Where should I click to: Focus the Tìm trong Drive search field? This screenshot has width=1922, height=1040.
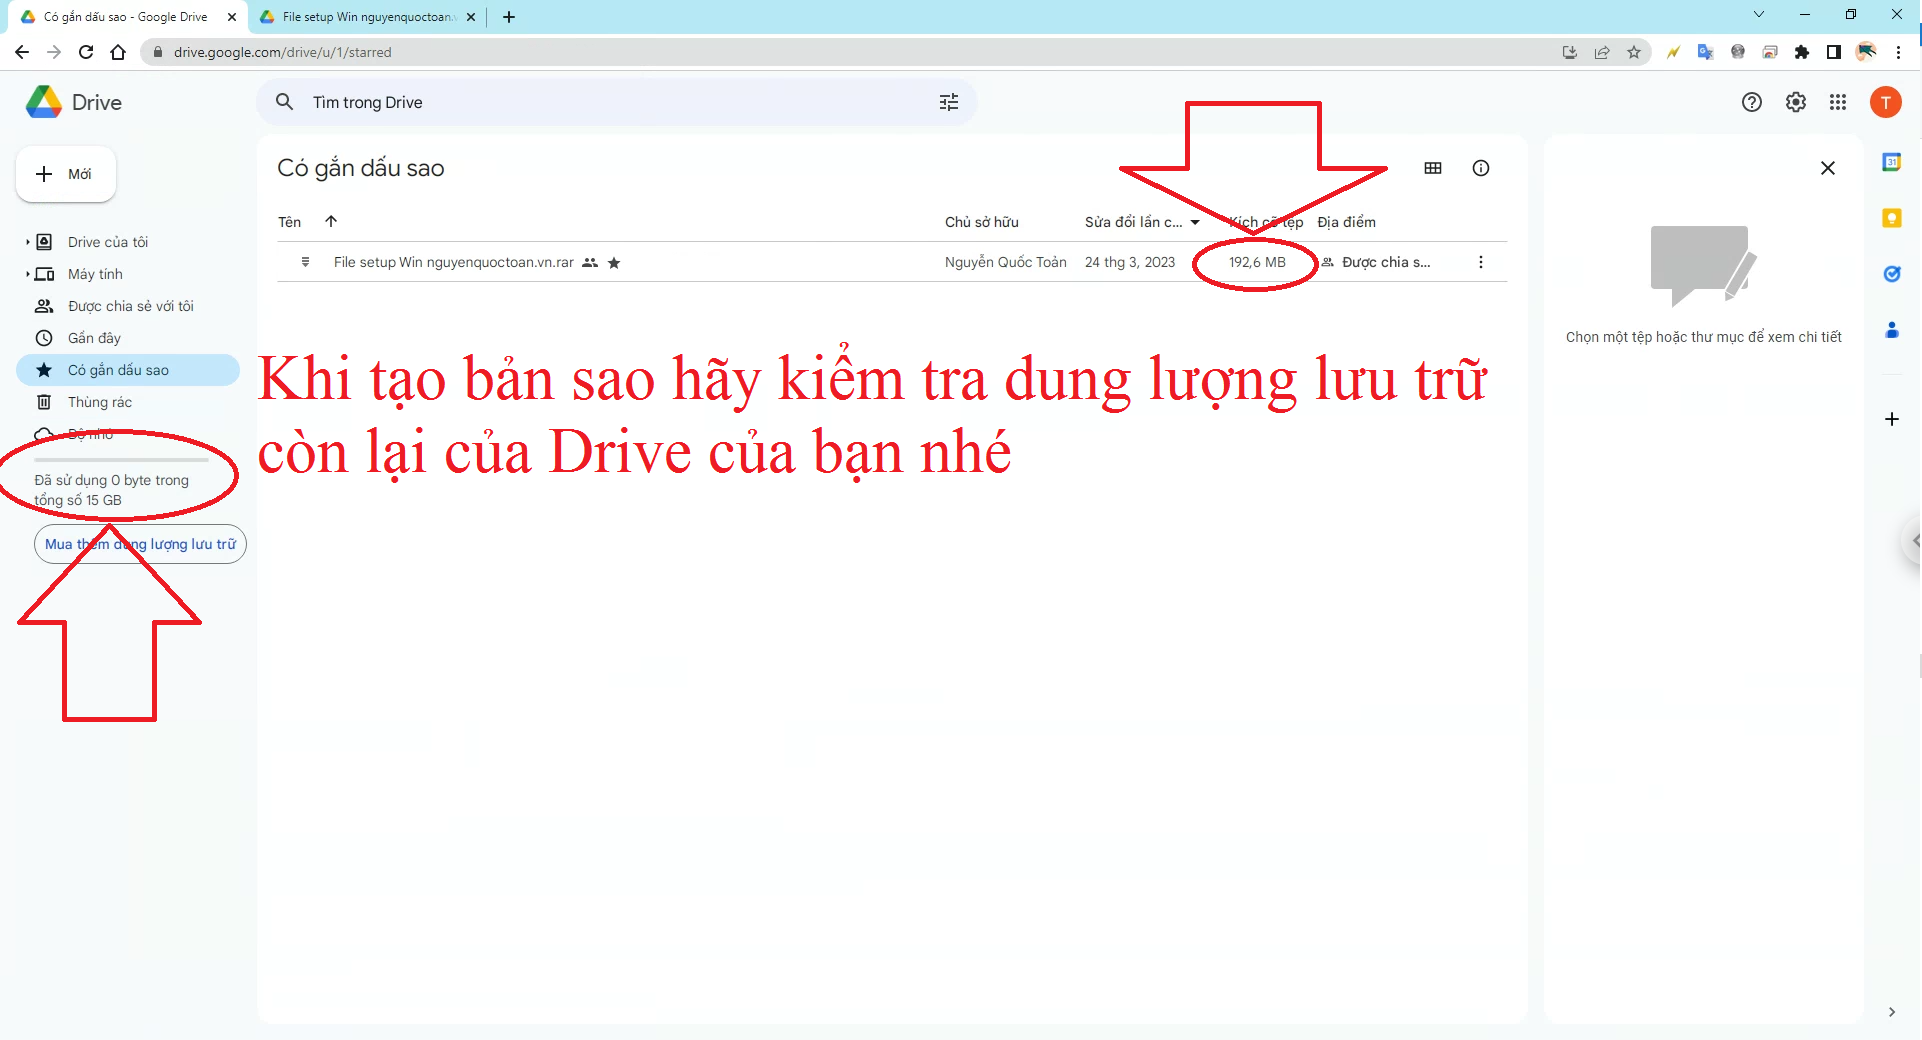[x=617, y=102]
